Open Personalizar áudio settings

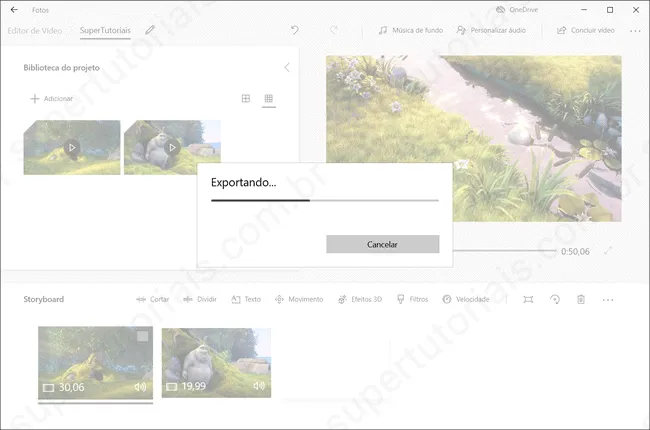(491, 30)
